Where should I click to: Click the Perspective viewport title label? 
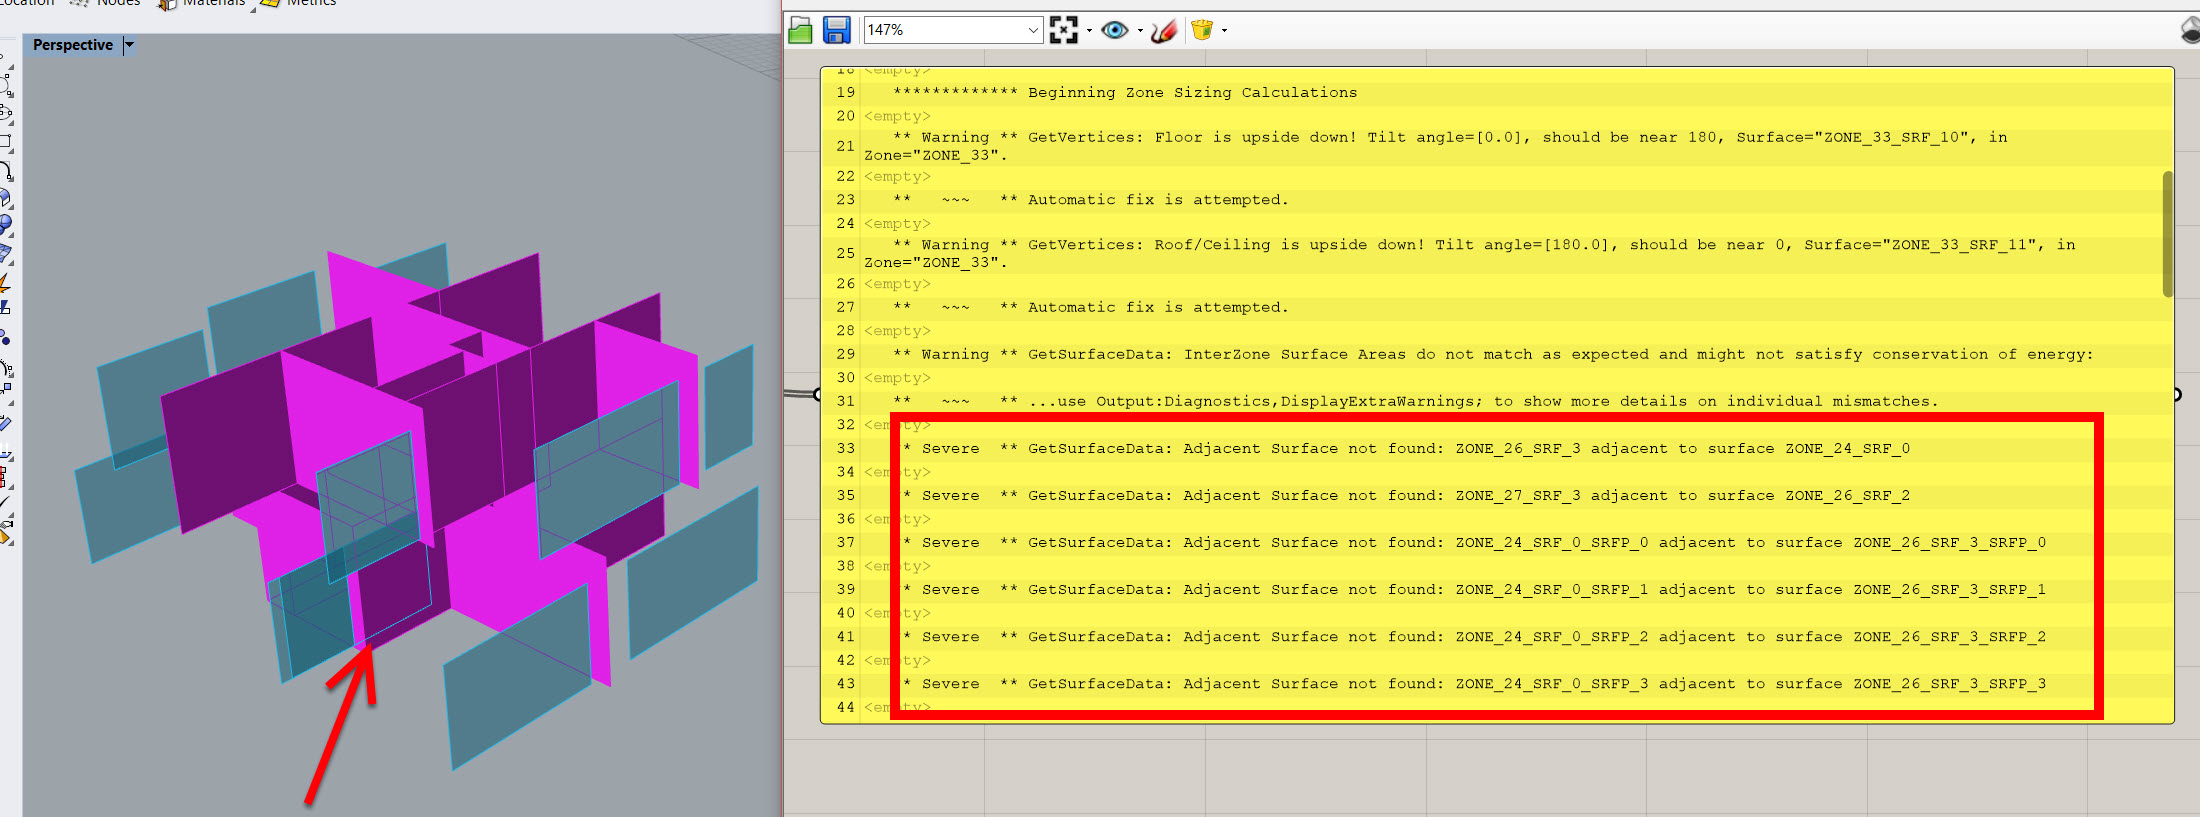72,45
